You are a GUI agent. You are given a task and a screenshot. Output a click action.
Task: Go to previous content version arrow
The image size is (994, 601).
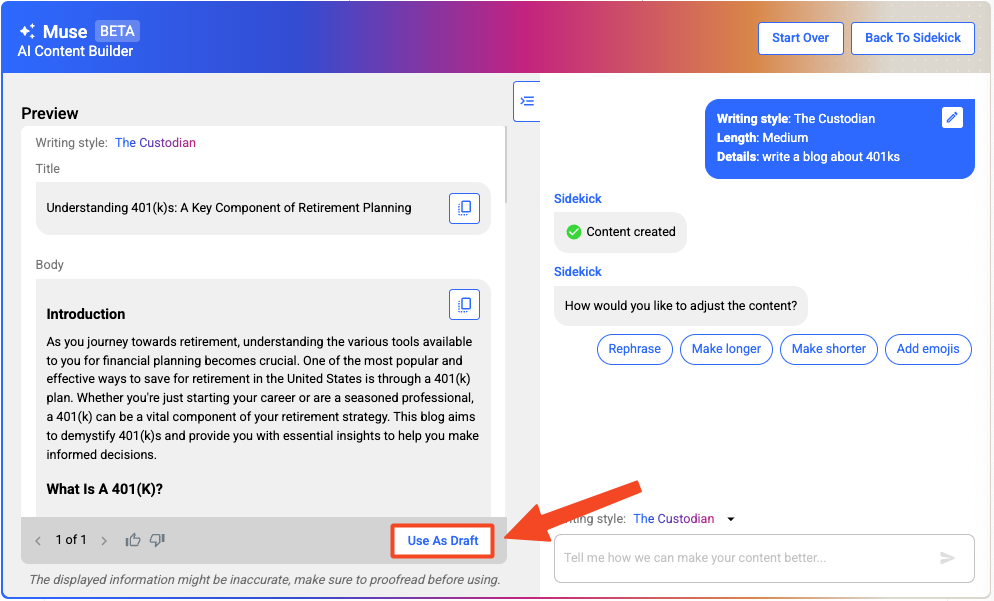[x=38, y=541]
